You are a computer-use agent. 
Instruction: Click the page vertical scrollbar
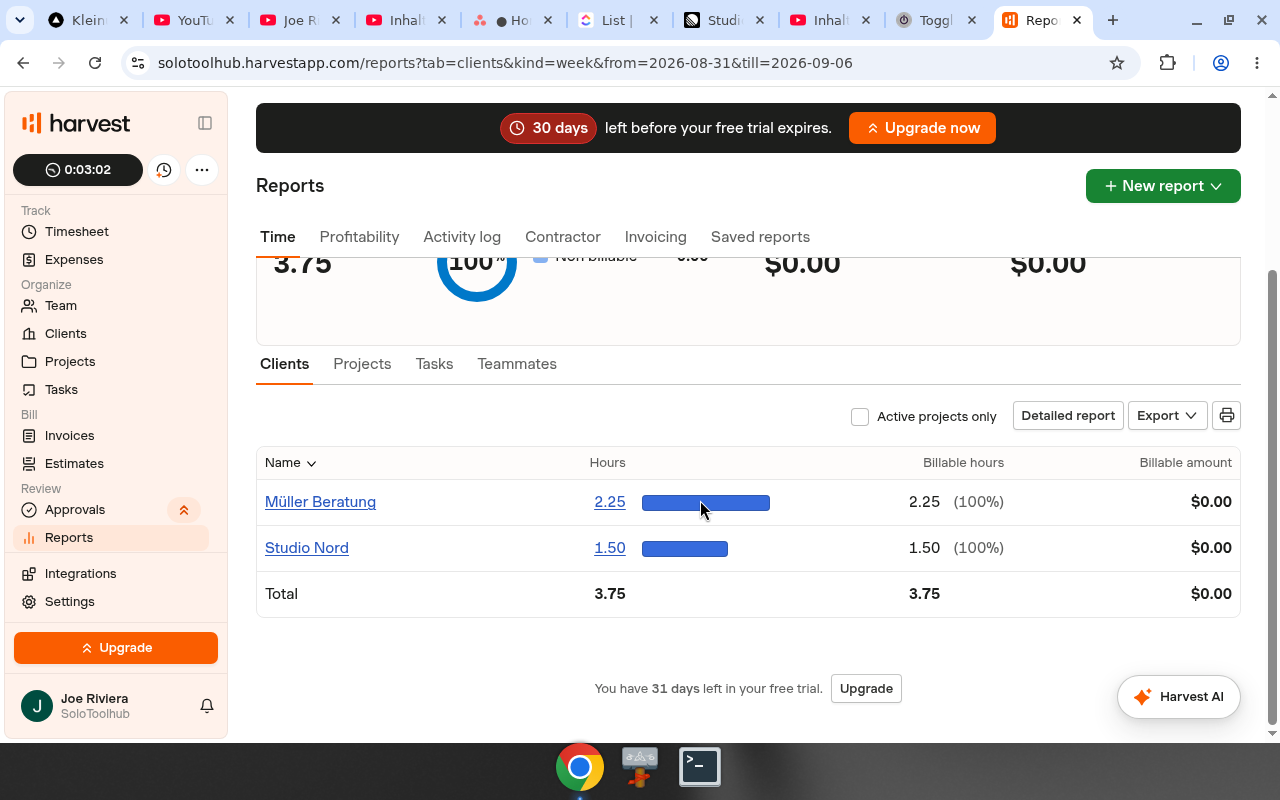click(x=1272, y=497)
